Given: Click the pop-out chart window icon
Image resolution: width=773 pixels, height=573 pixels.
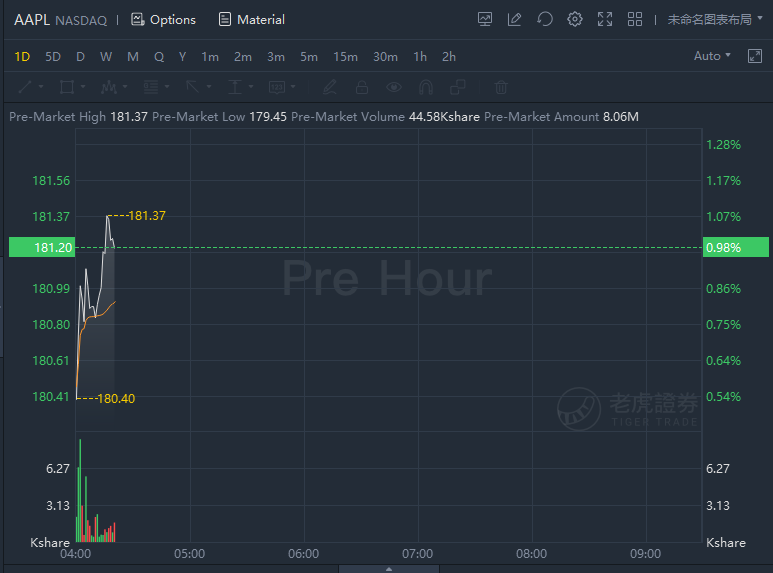Looking at the screenshot, I should (x=755, y=56).
